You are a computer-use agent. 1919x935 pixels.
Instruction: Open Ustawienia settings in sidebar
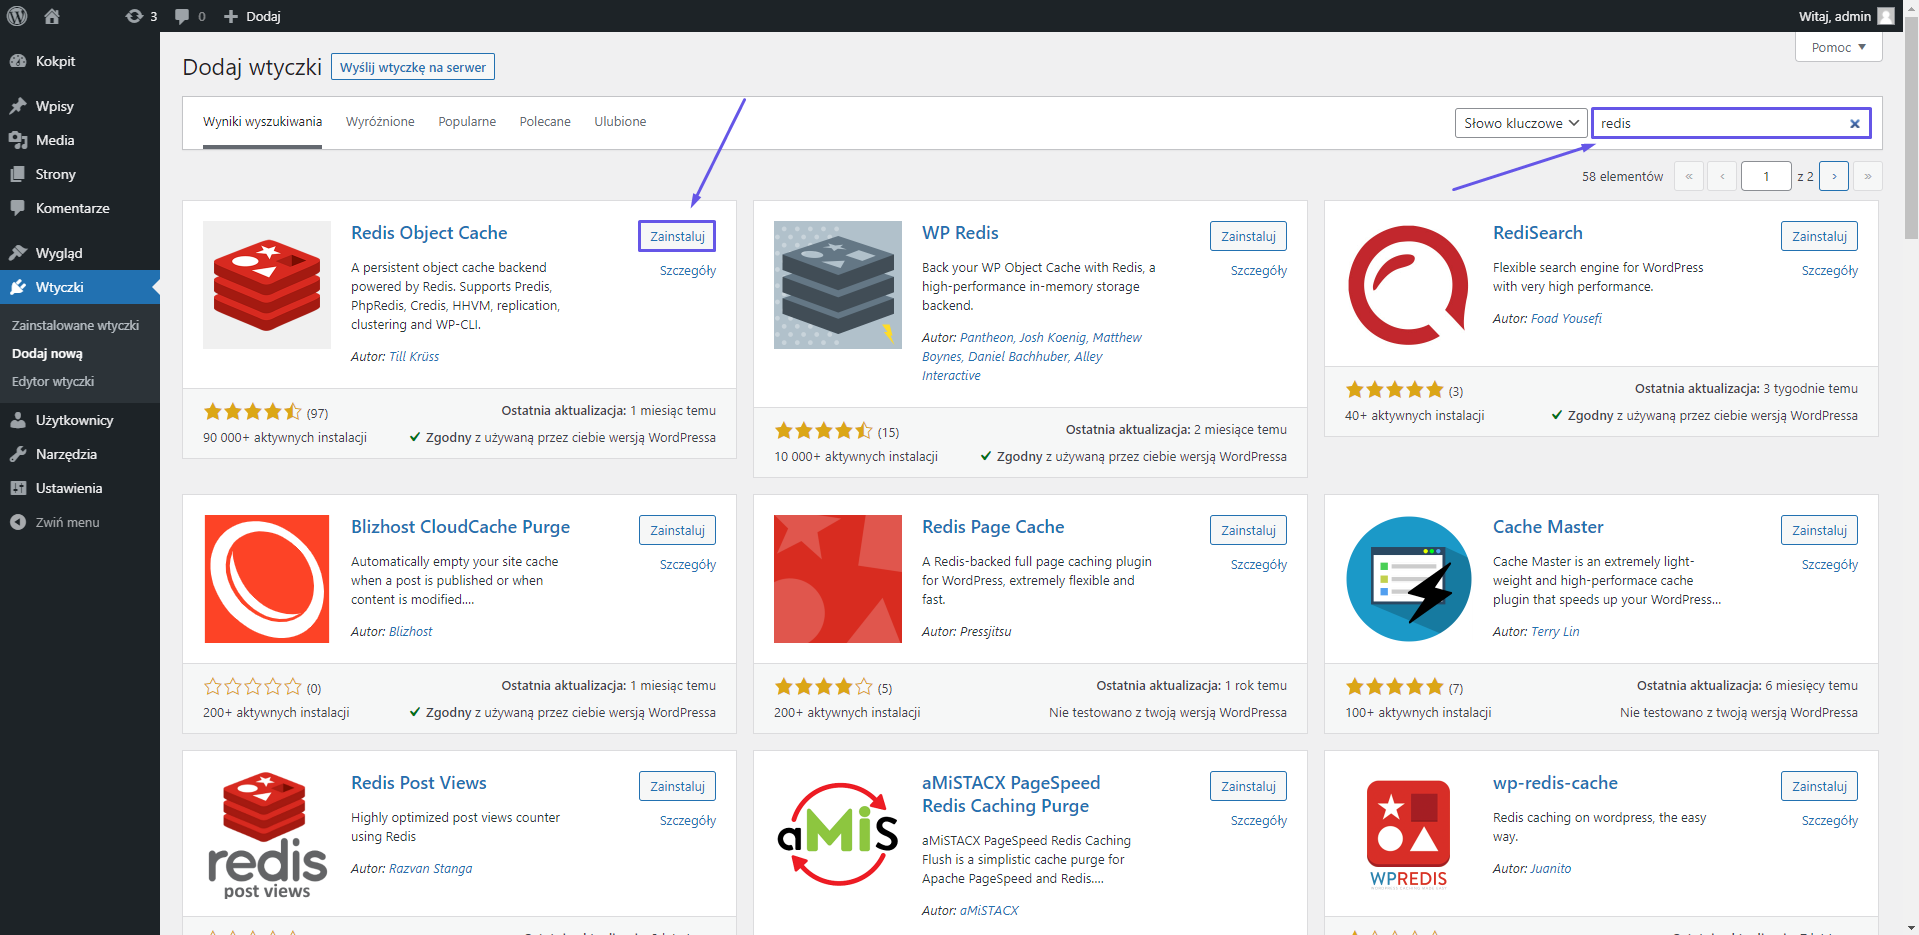coord(68,488)
